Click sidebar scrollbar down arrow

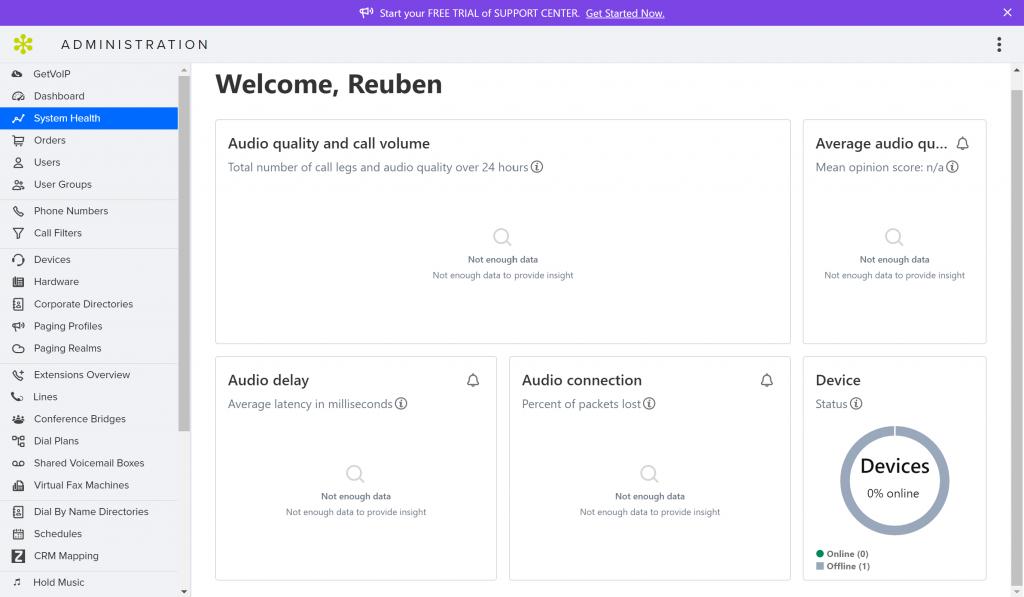[184, 591]
